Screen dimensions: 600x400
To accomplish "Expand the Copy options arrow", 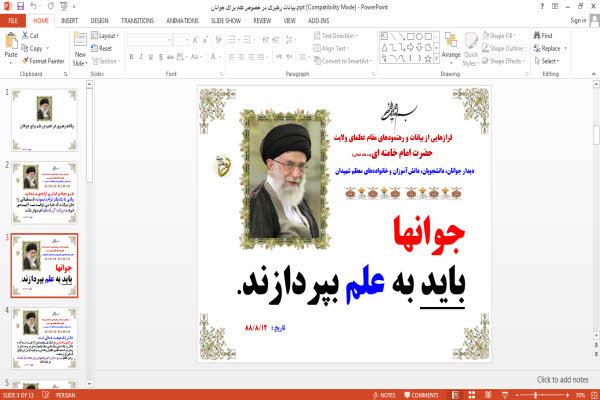I will (48, 48).
